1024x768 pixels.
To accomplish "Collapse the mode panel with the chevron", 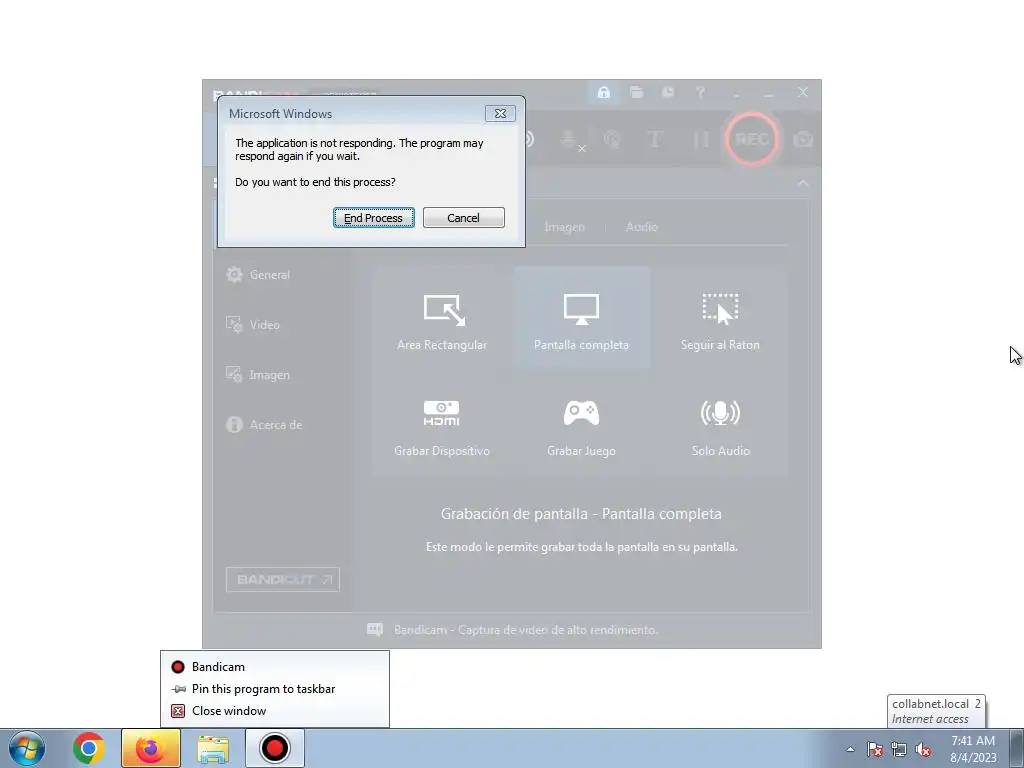I will coord(803,184).
